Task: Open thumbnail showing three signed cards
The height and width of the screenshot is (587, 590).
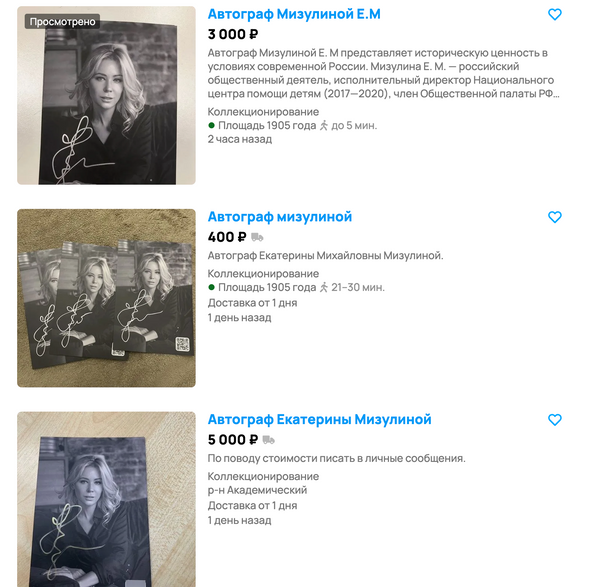Action: pyautogui.click(x=106, y=298)
